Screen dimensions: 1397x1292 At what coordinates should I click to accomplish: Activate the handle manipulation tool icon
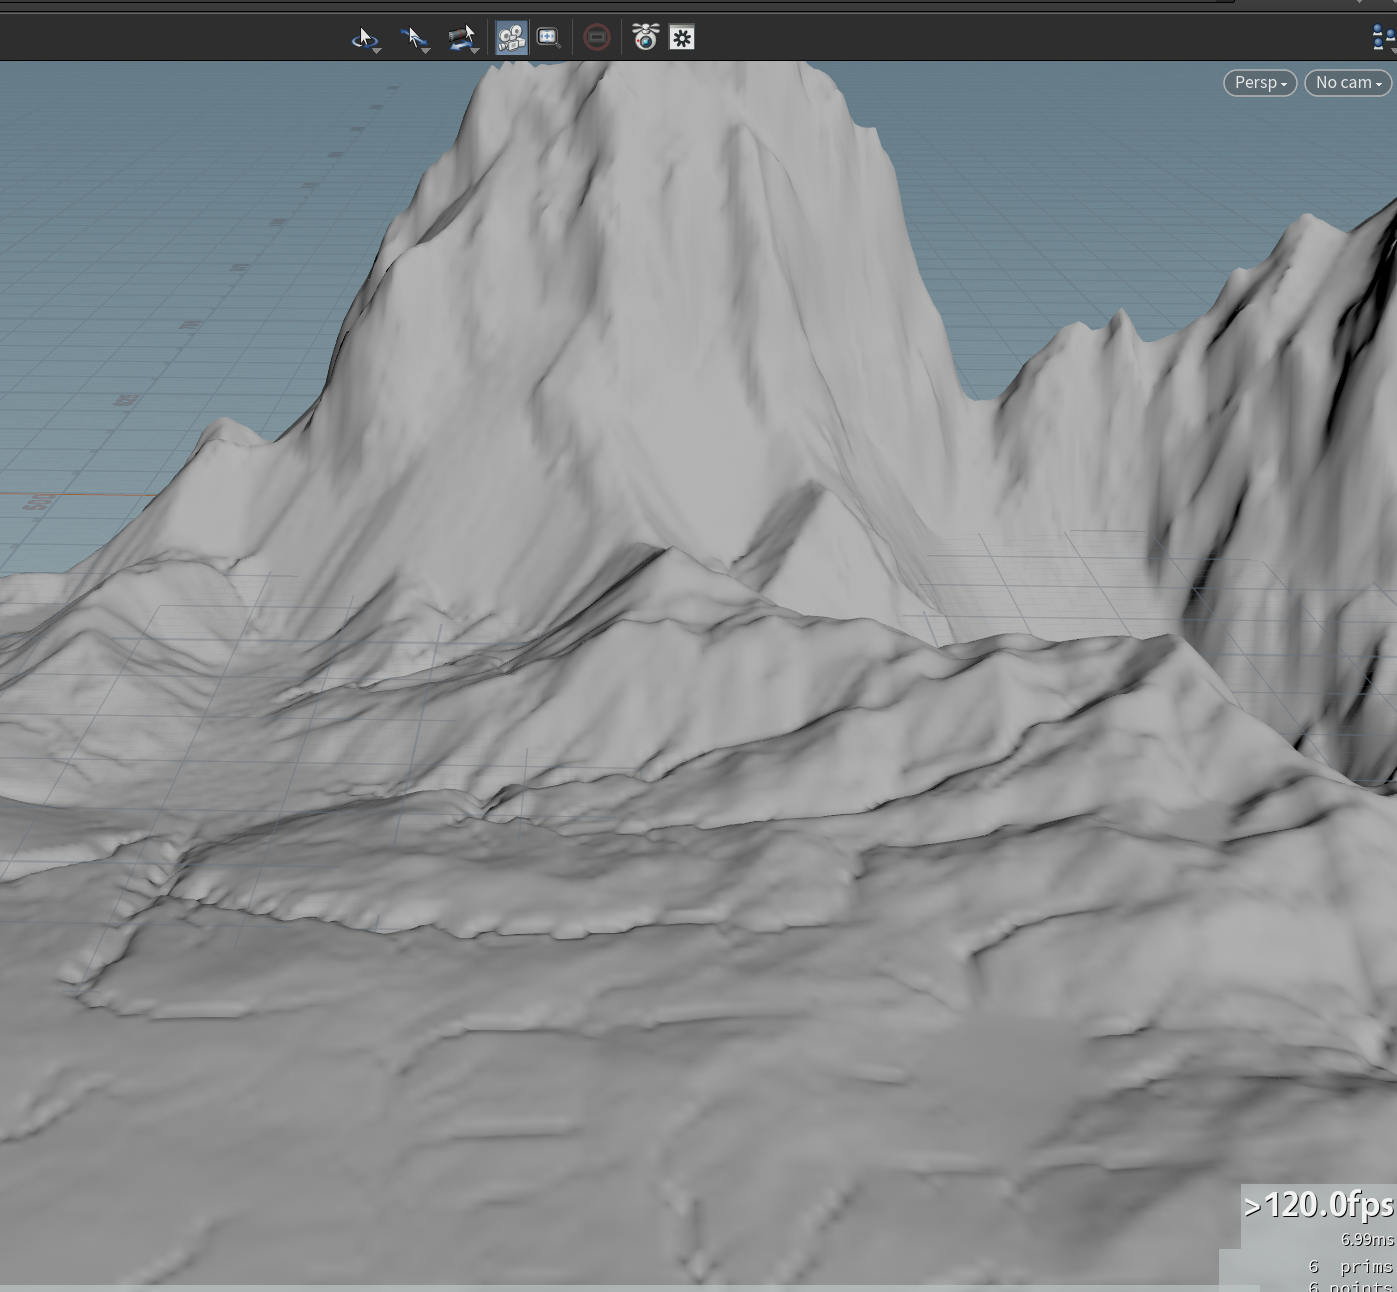[461, 38]
